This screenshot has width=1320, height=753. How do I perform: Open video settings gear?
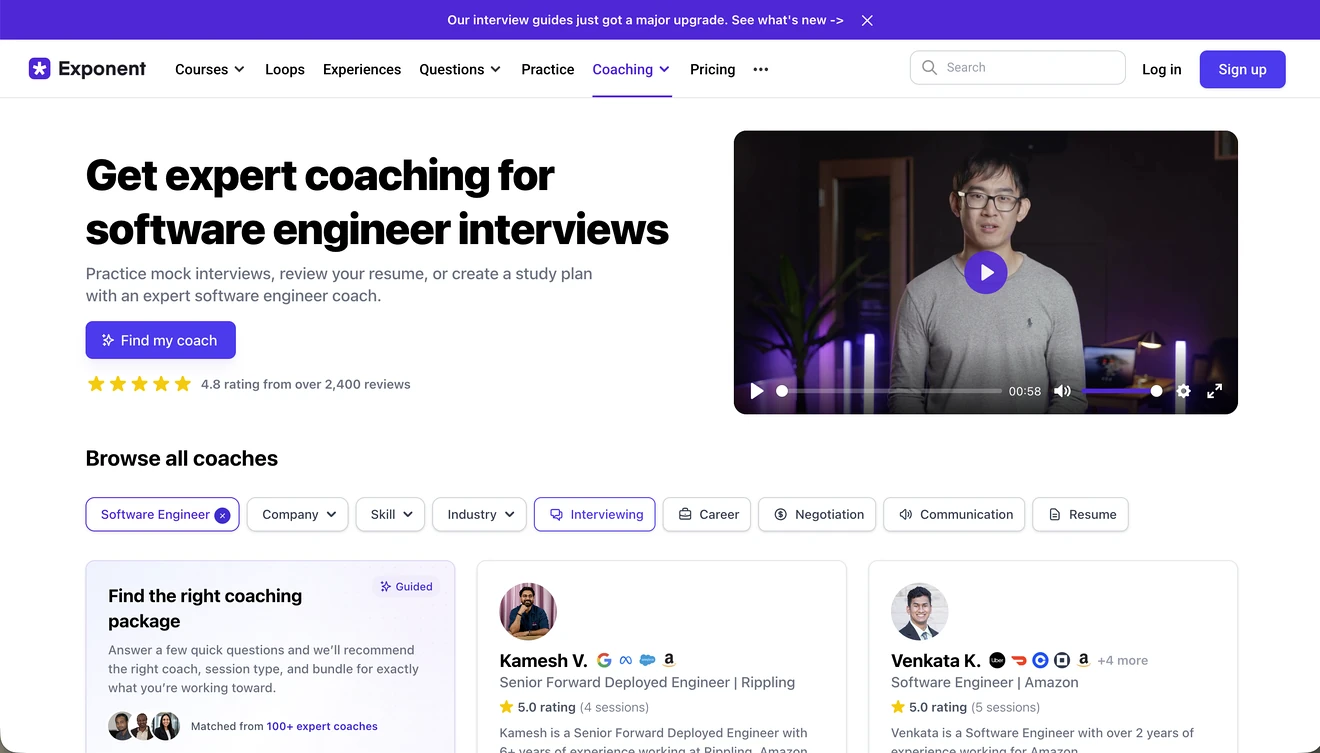(x=1184, y=391)
